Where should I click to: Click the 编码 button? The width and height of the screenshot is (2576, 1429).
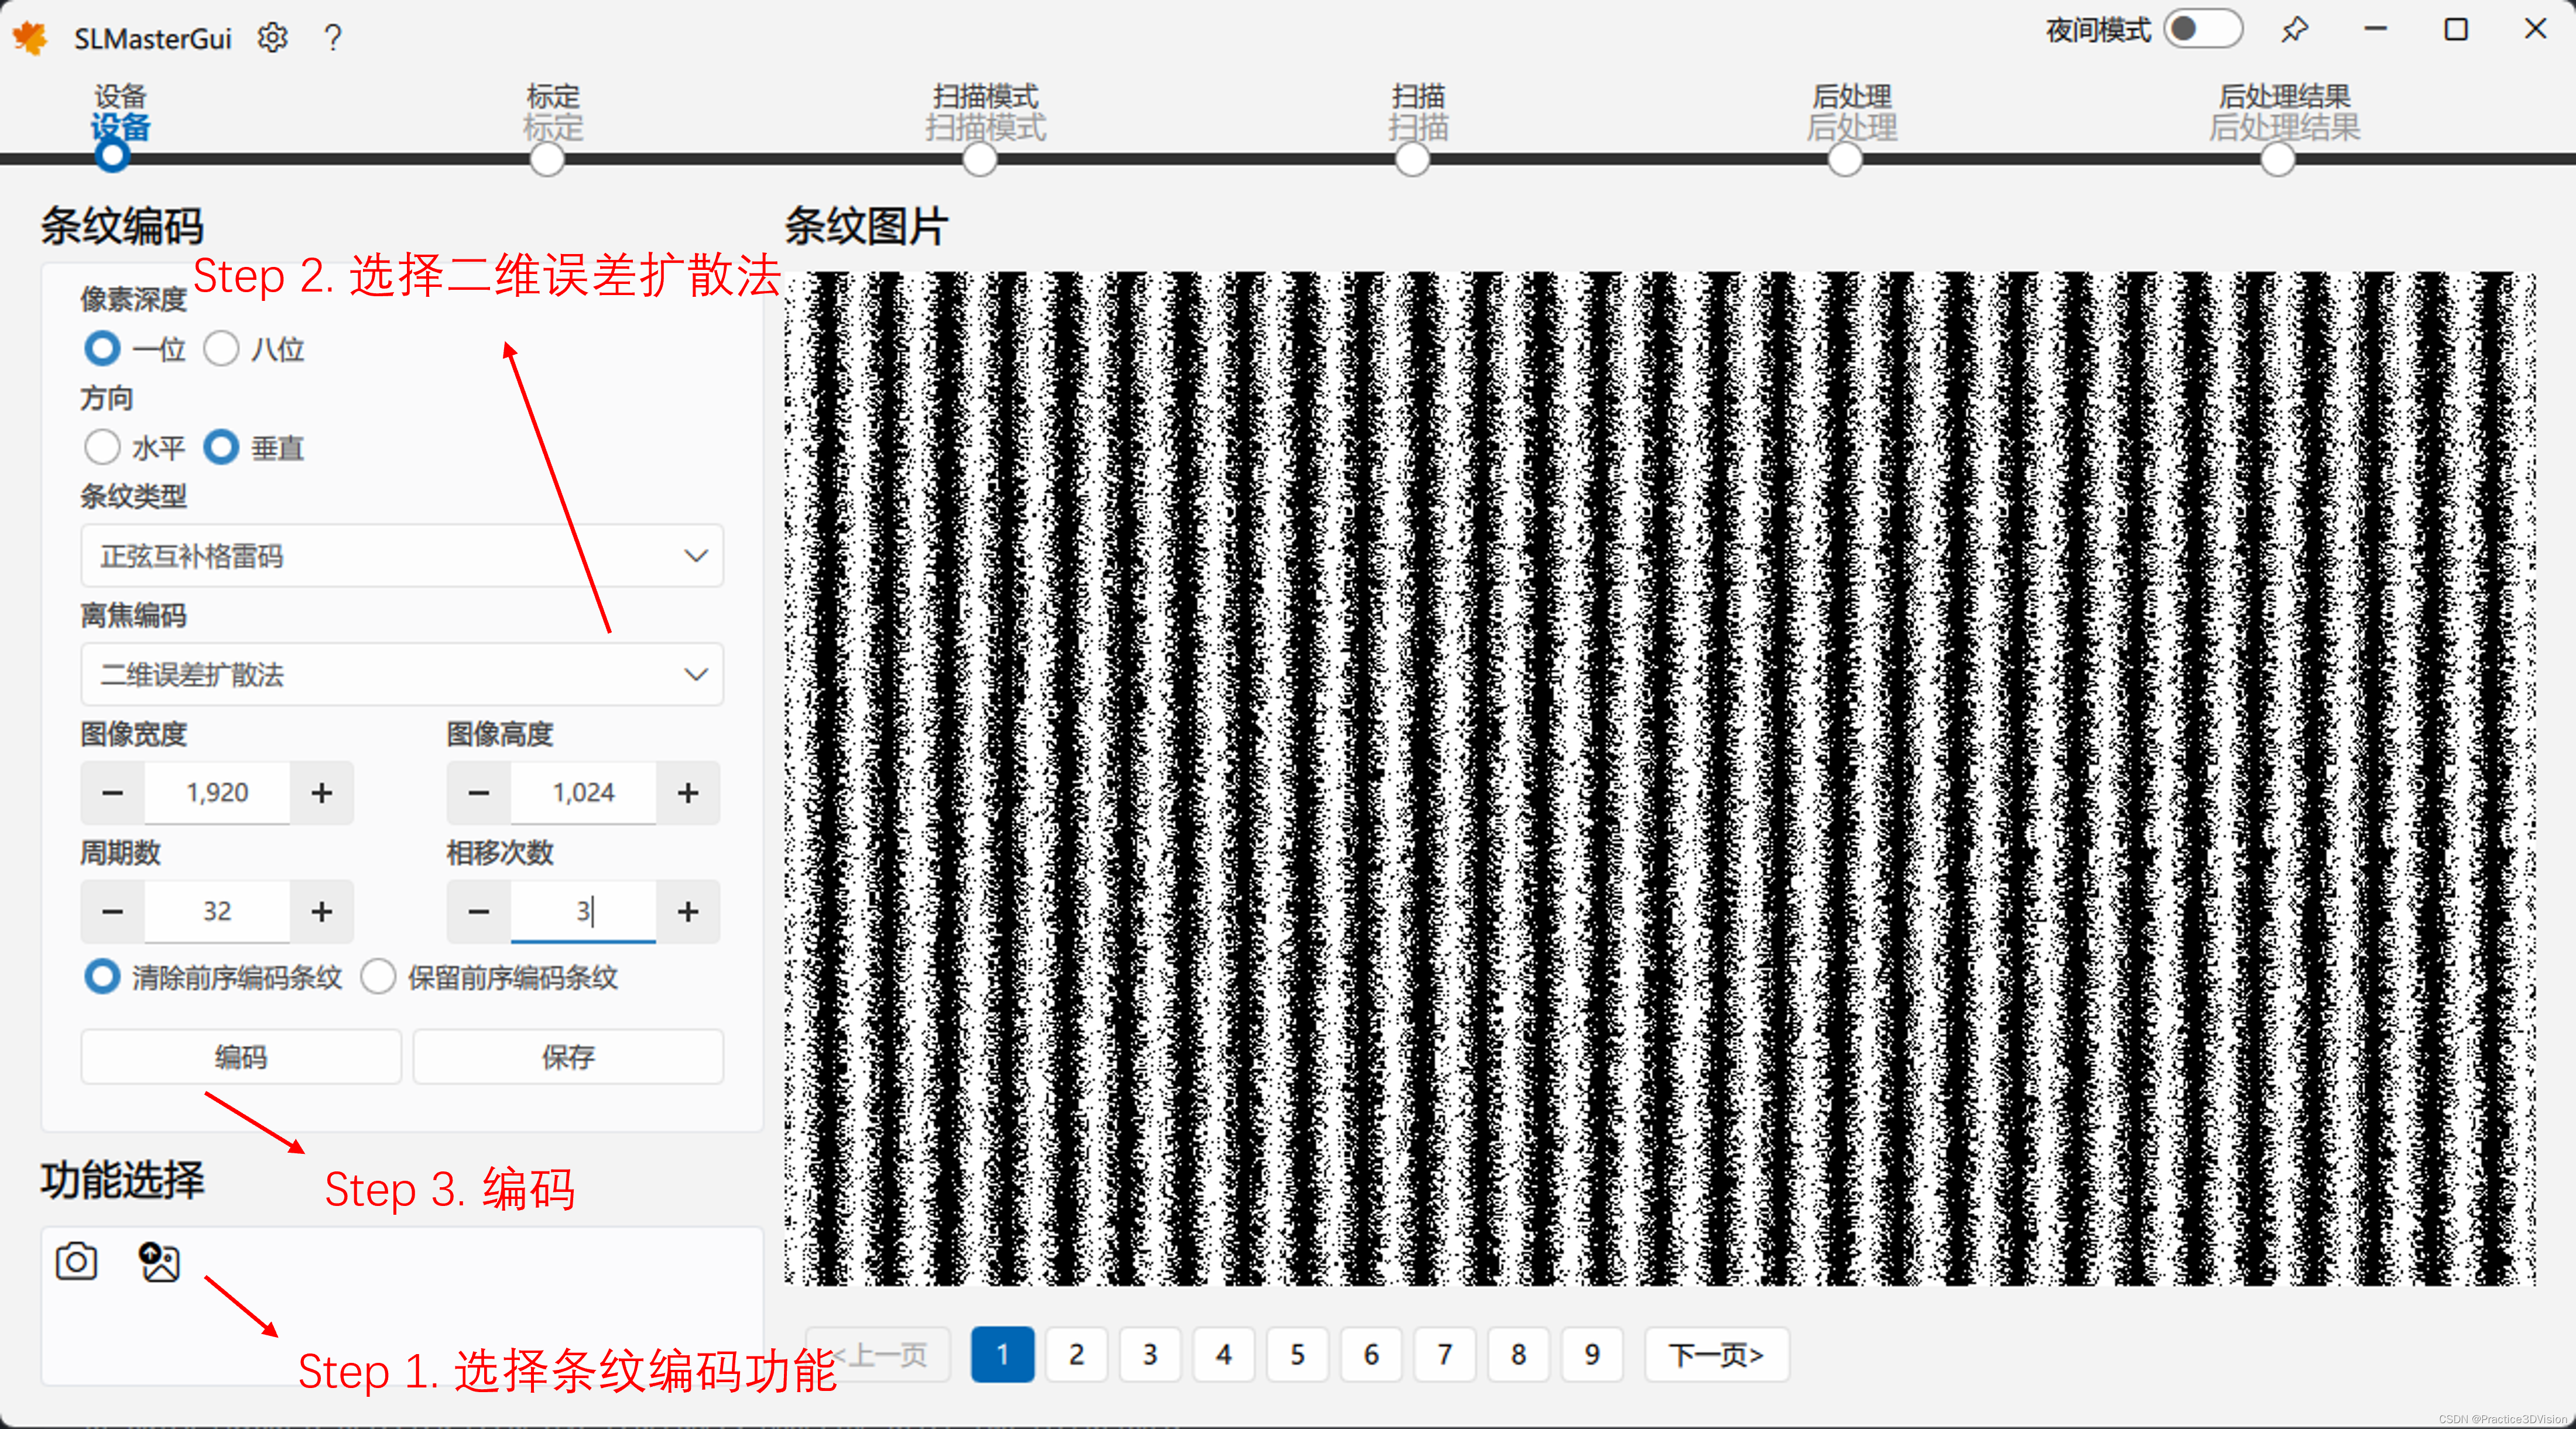pos(241,1057)
